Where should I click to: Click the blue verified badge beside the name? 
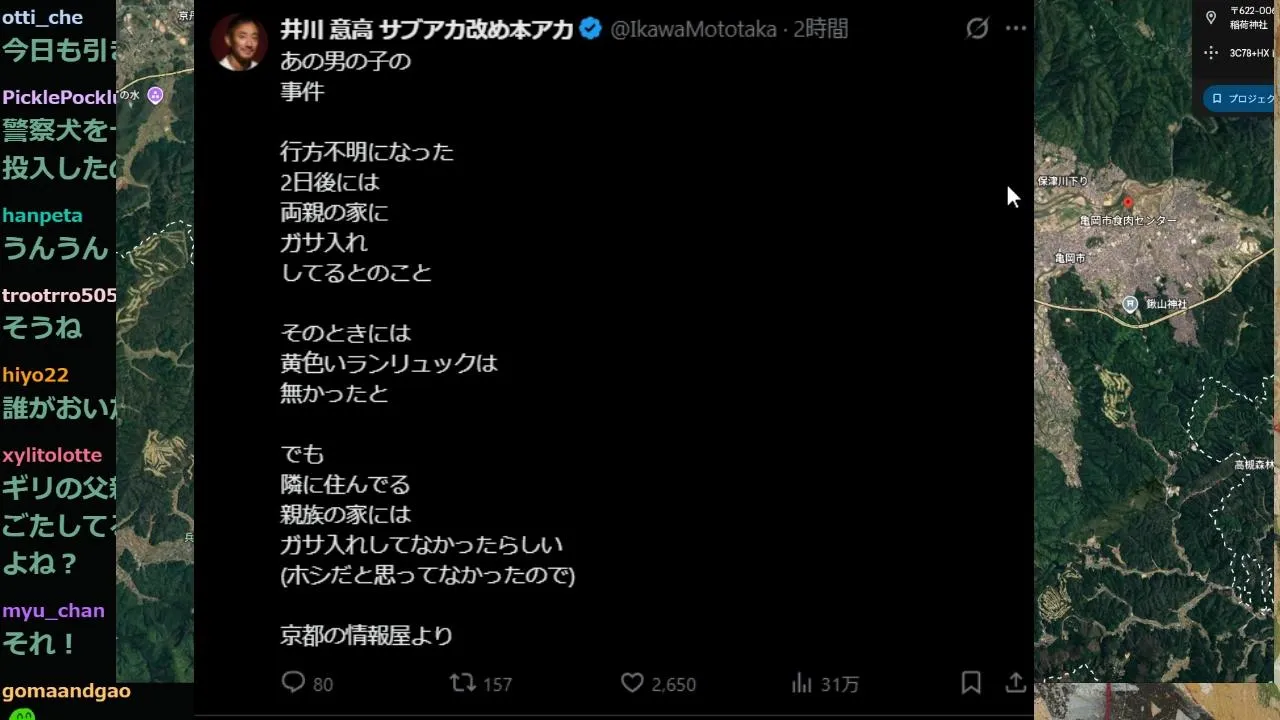coord(590,29)
